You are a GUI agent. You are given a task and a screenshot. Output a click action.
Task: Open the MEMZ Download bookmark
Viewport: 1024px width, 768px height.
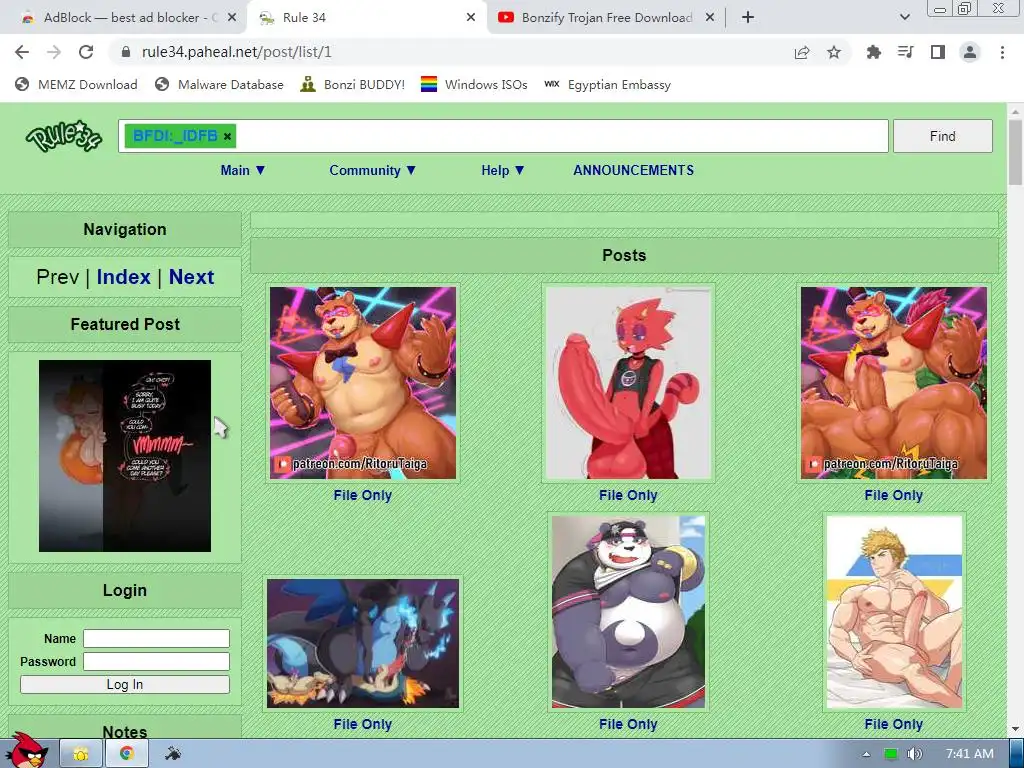tap(76, 84)
